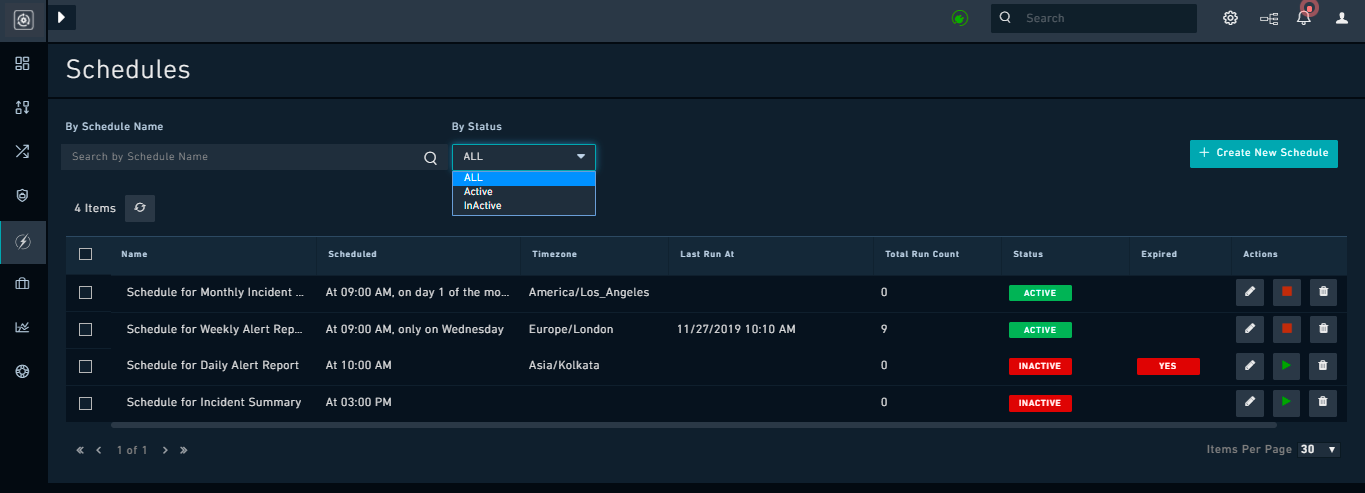Image resolution: width=1365 pixels, height=493 pixels.
Task: Click the YES expired badge
Action: (1168, 366)
